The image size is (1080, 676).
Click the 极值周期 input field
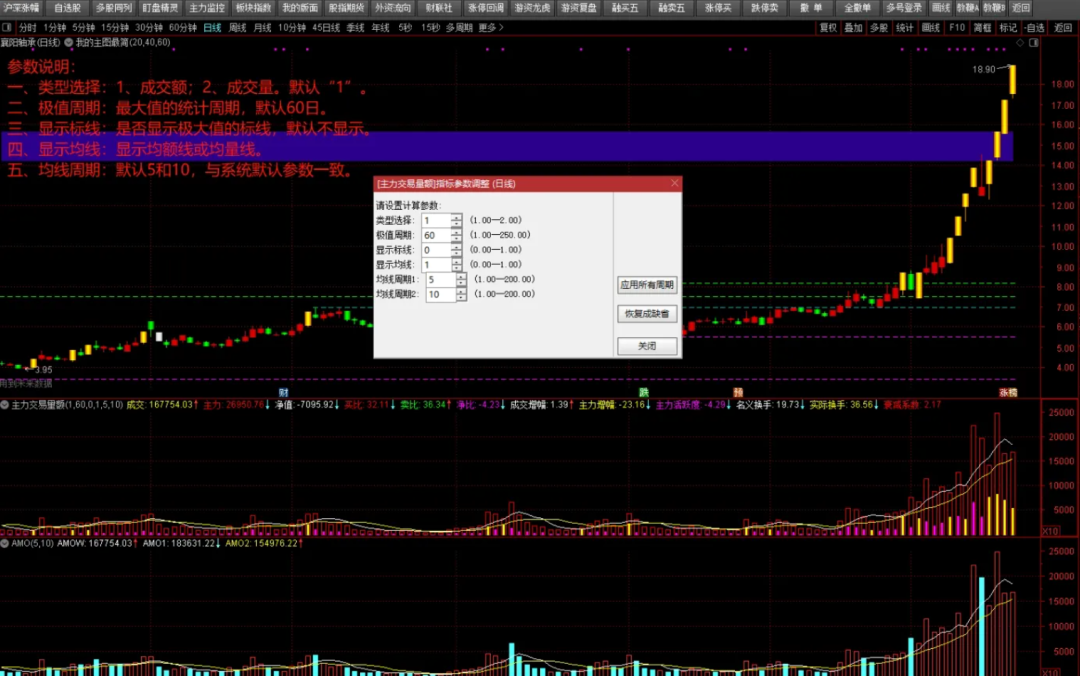[x=436, y=235]
